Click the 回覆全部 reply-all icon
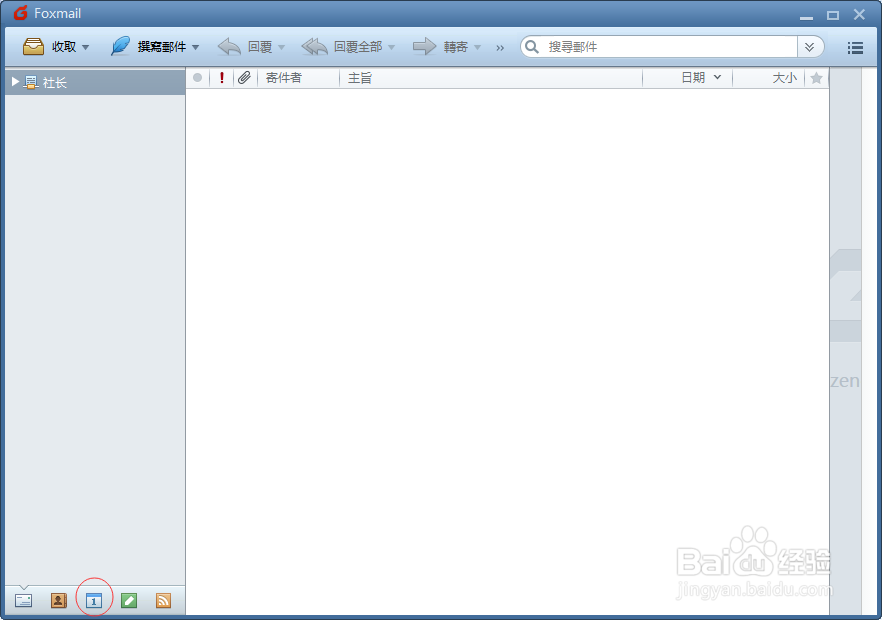The image size is (882, 620). [314, 47]
